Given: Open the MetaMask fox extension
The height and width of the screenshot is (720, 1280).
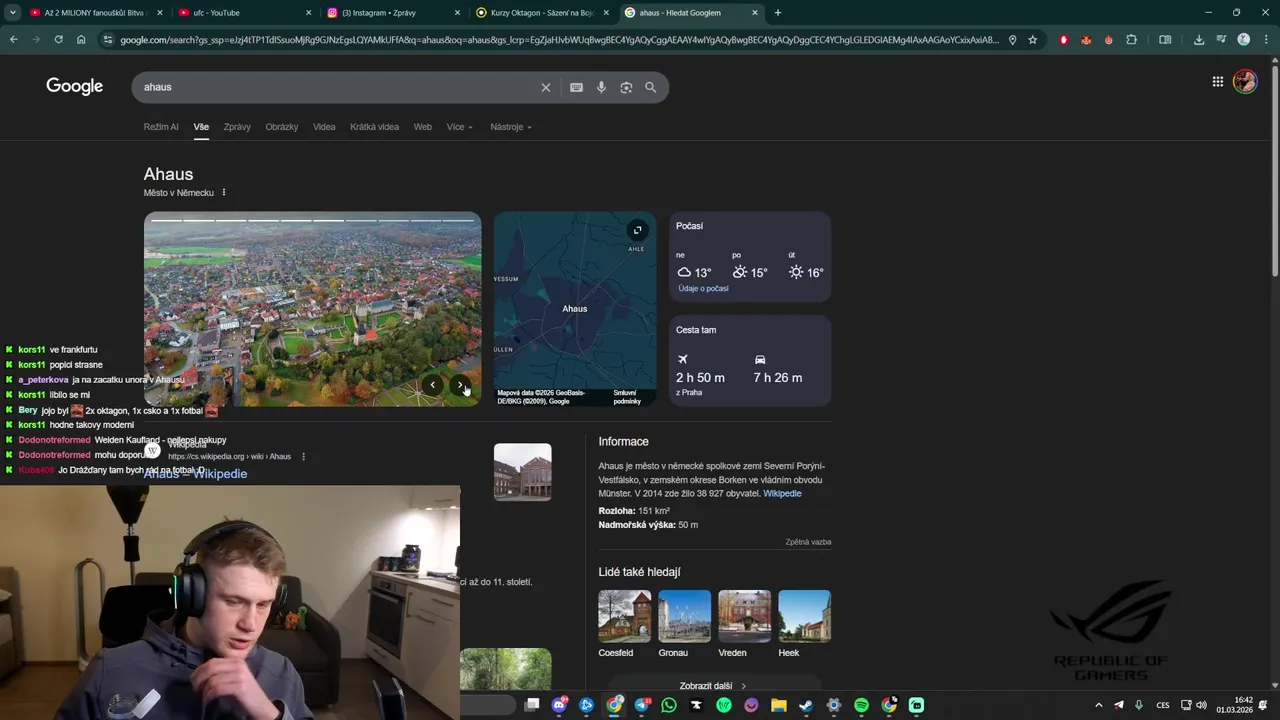Looking at the screenshot, I should [x=1086, y=40].
